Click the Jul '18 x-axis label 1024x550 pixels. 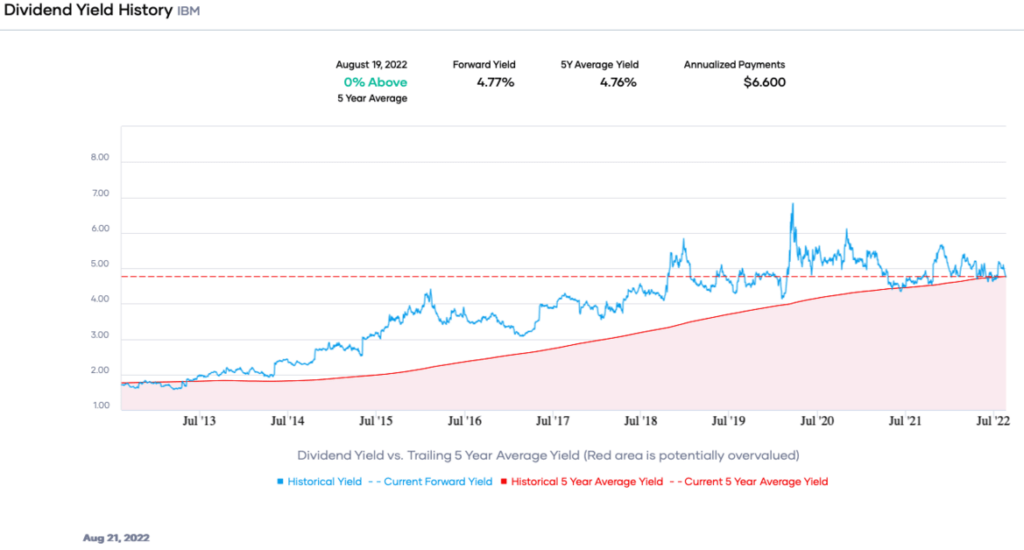(x=641, y=421)
